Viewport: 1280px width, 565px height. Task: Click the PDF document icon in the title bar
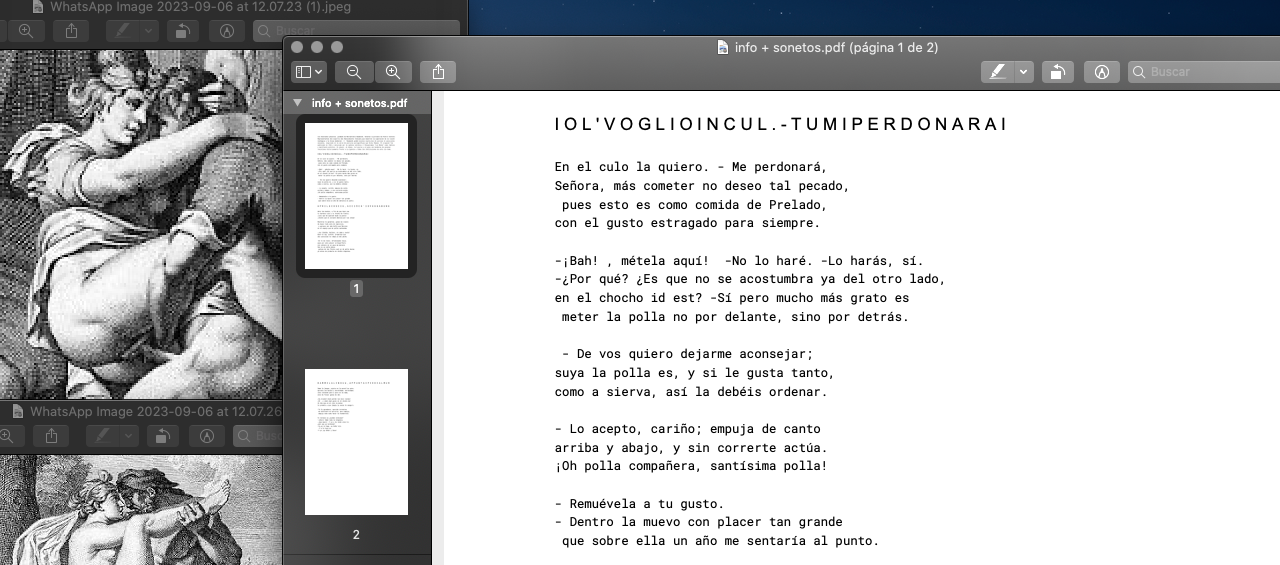(723, 47)
